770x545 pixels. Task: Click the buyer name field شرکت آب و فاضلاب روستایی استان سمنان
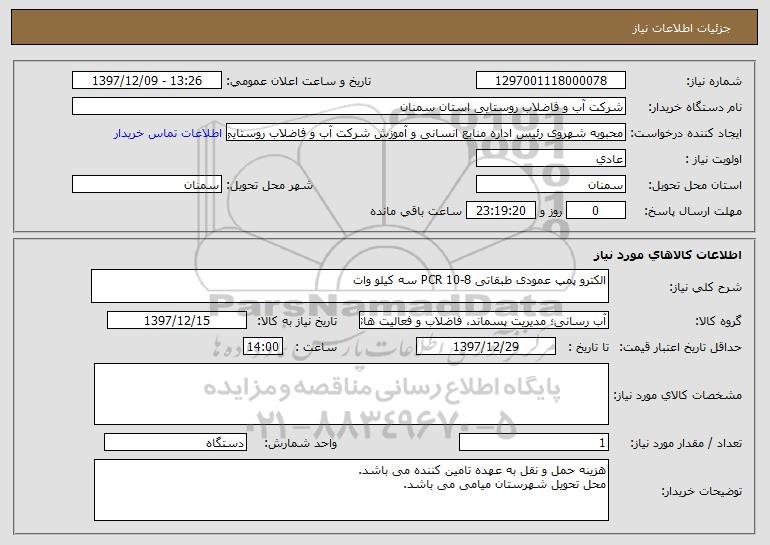[x=349, y=106]
